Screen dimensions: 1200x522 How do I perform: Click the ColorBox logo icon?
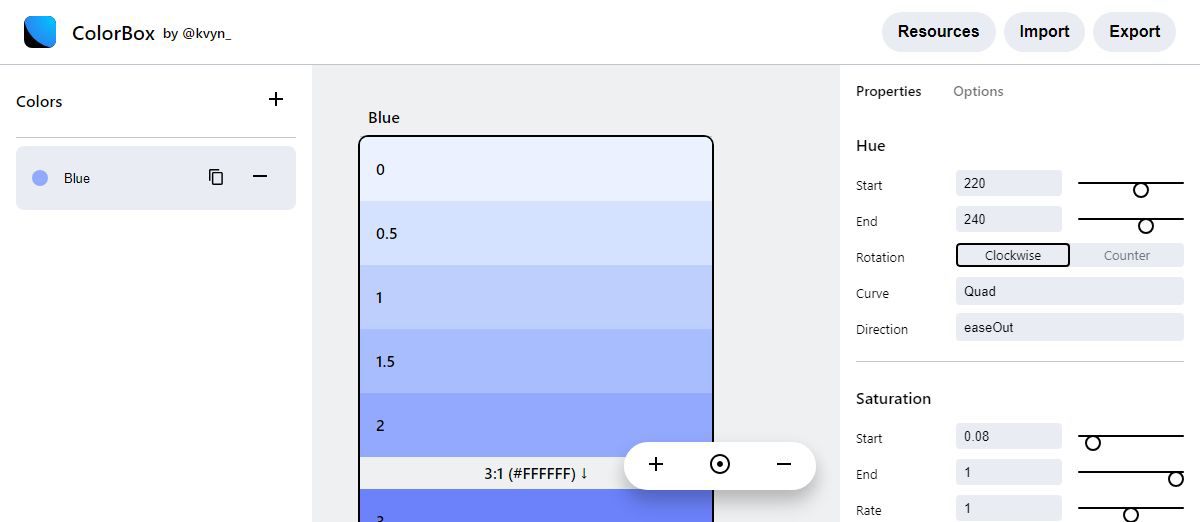pyautogui.click(x=40, y=32)
